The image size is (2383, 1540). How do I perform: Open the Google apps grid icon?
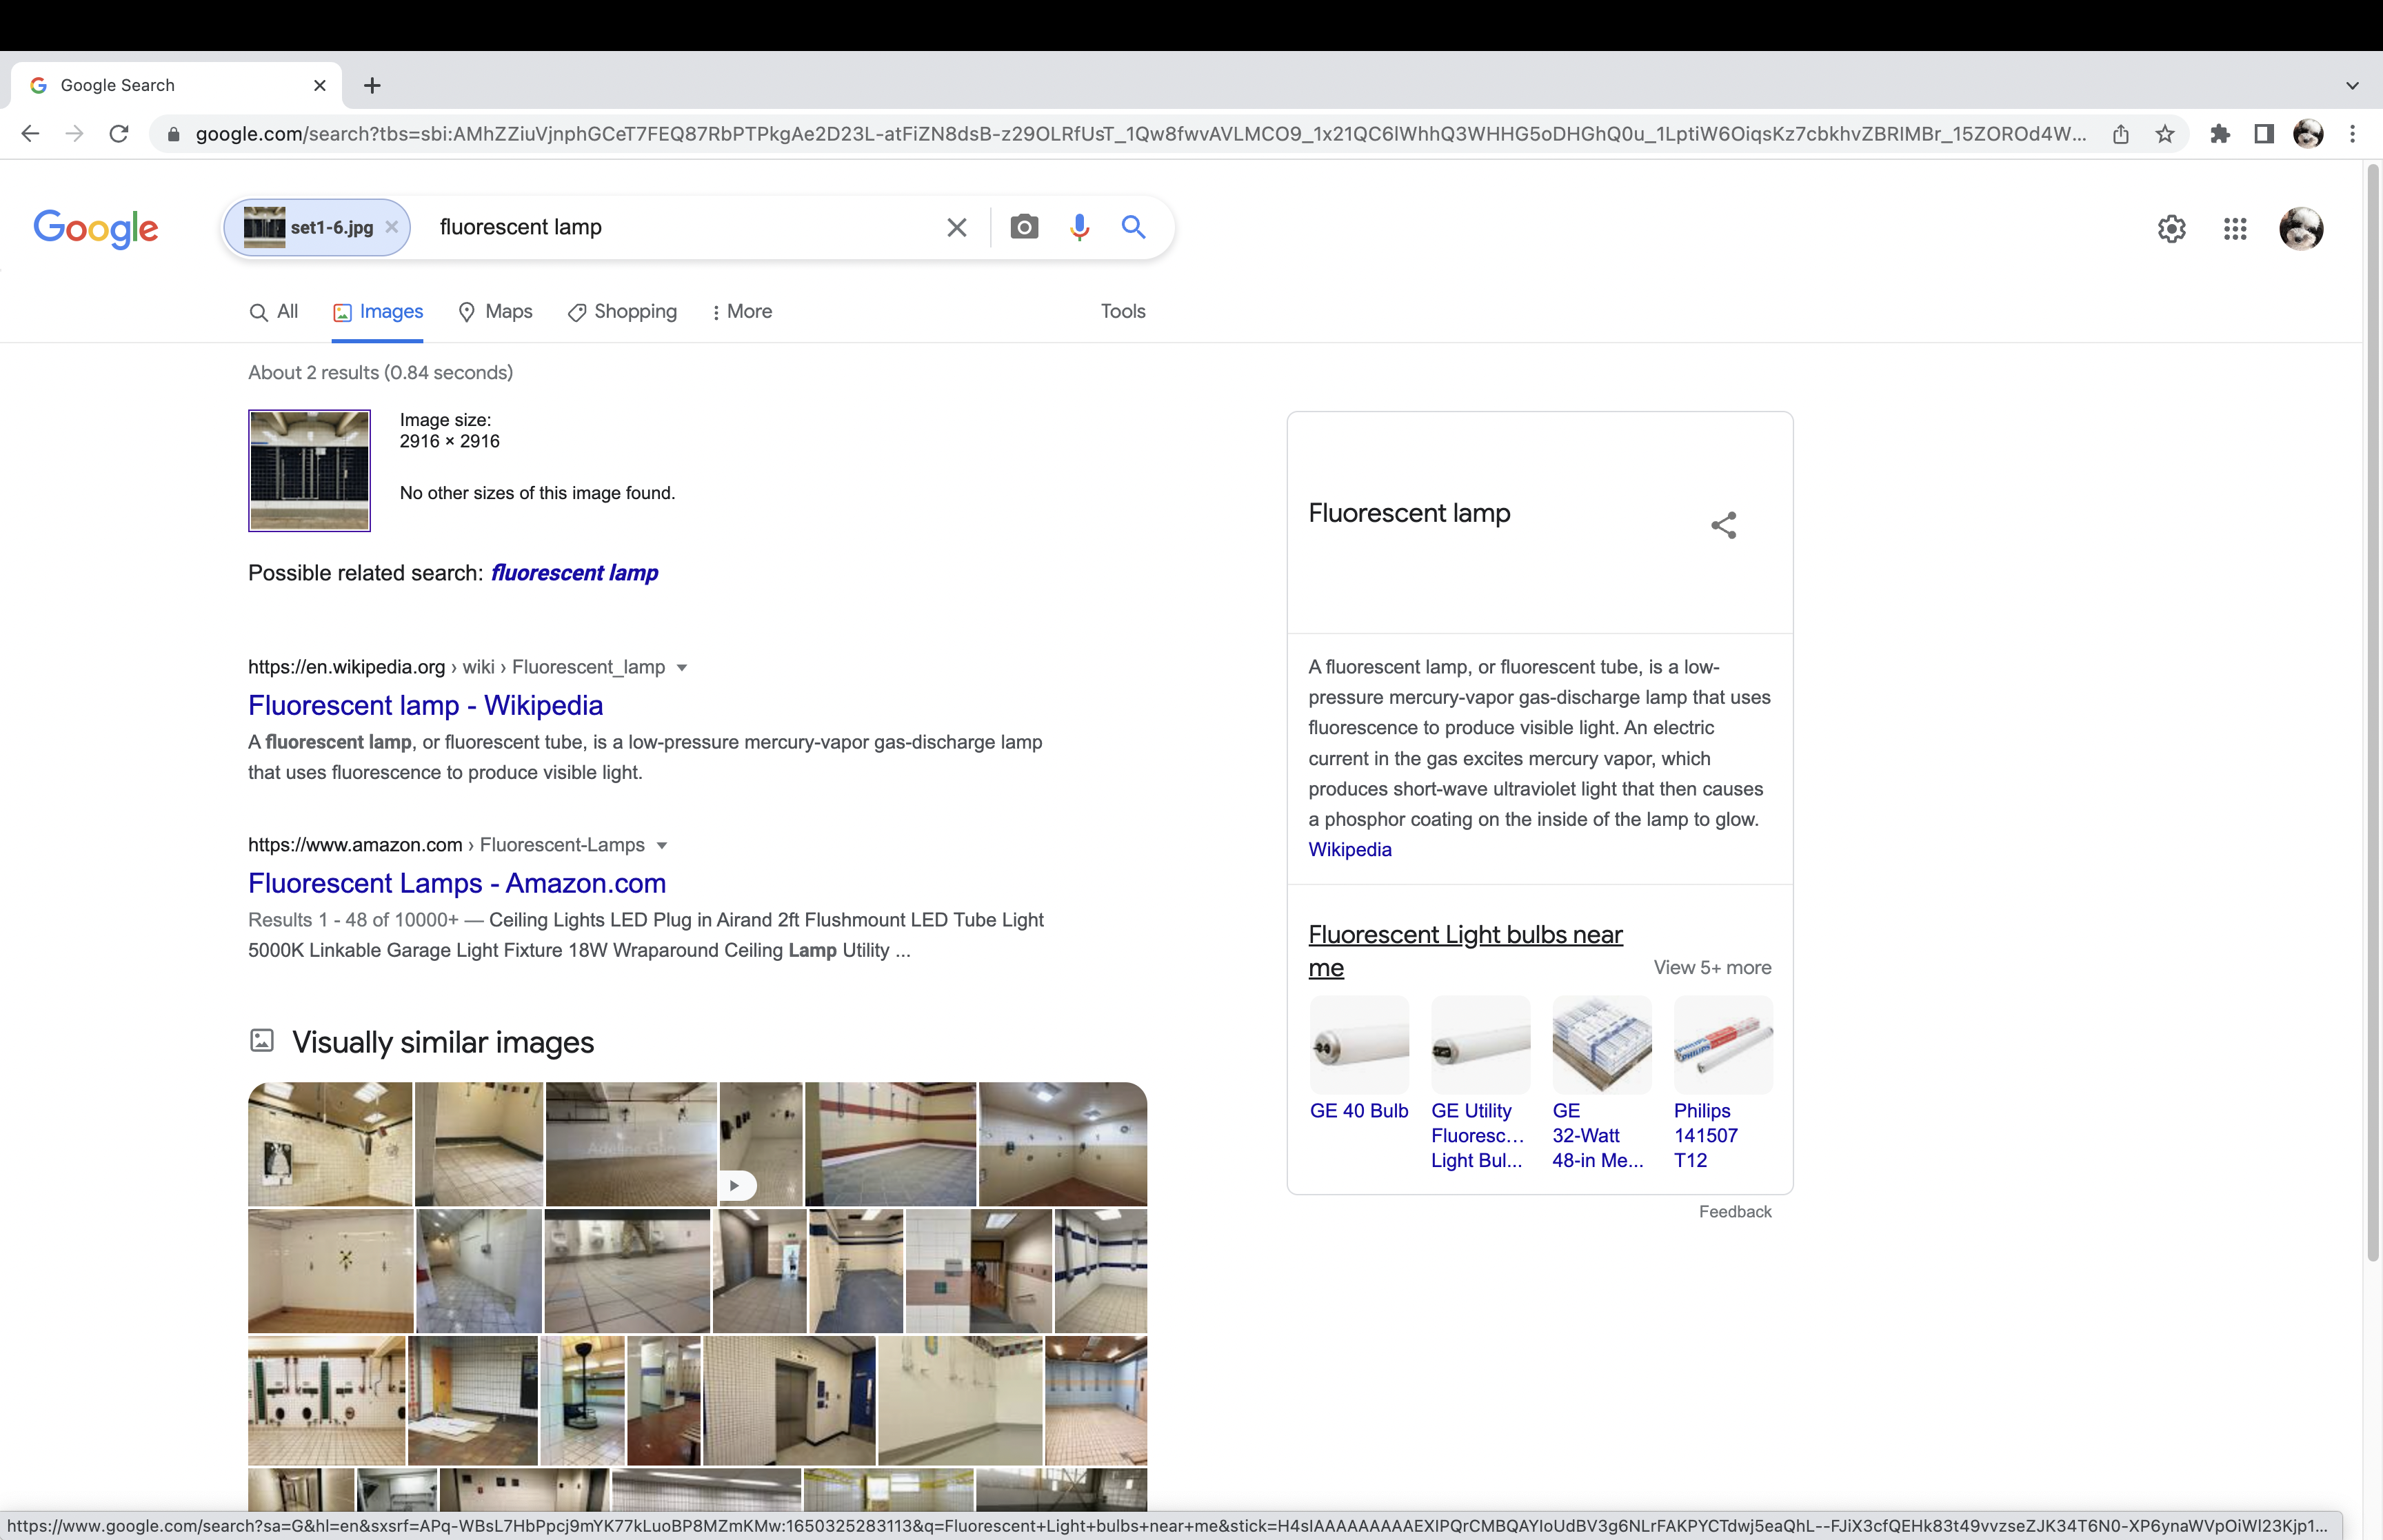point(2235,229)
